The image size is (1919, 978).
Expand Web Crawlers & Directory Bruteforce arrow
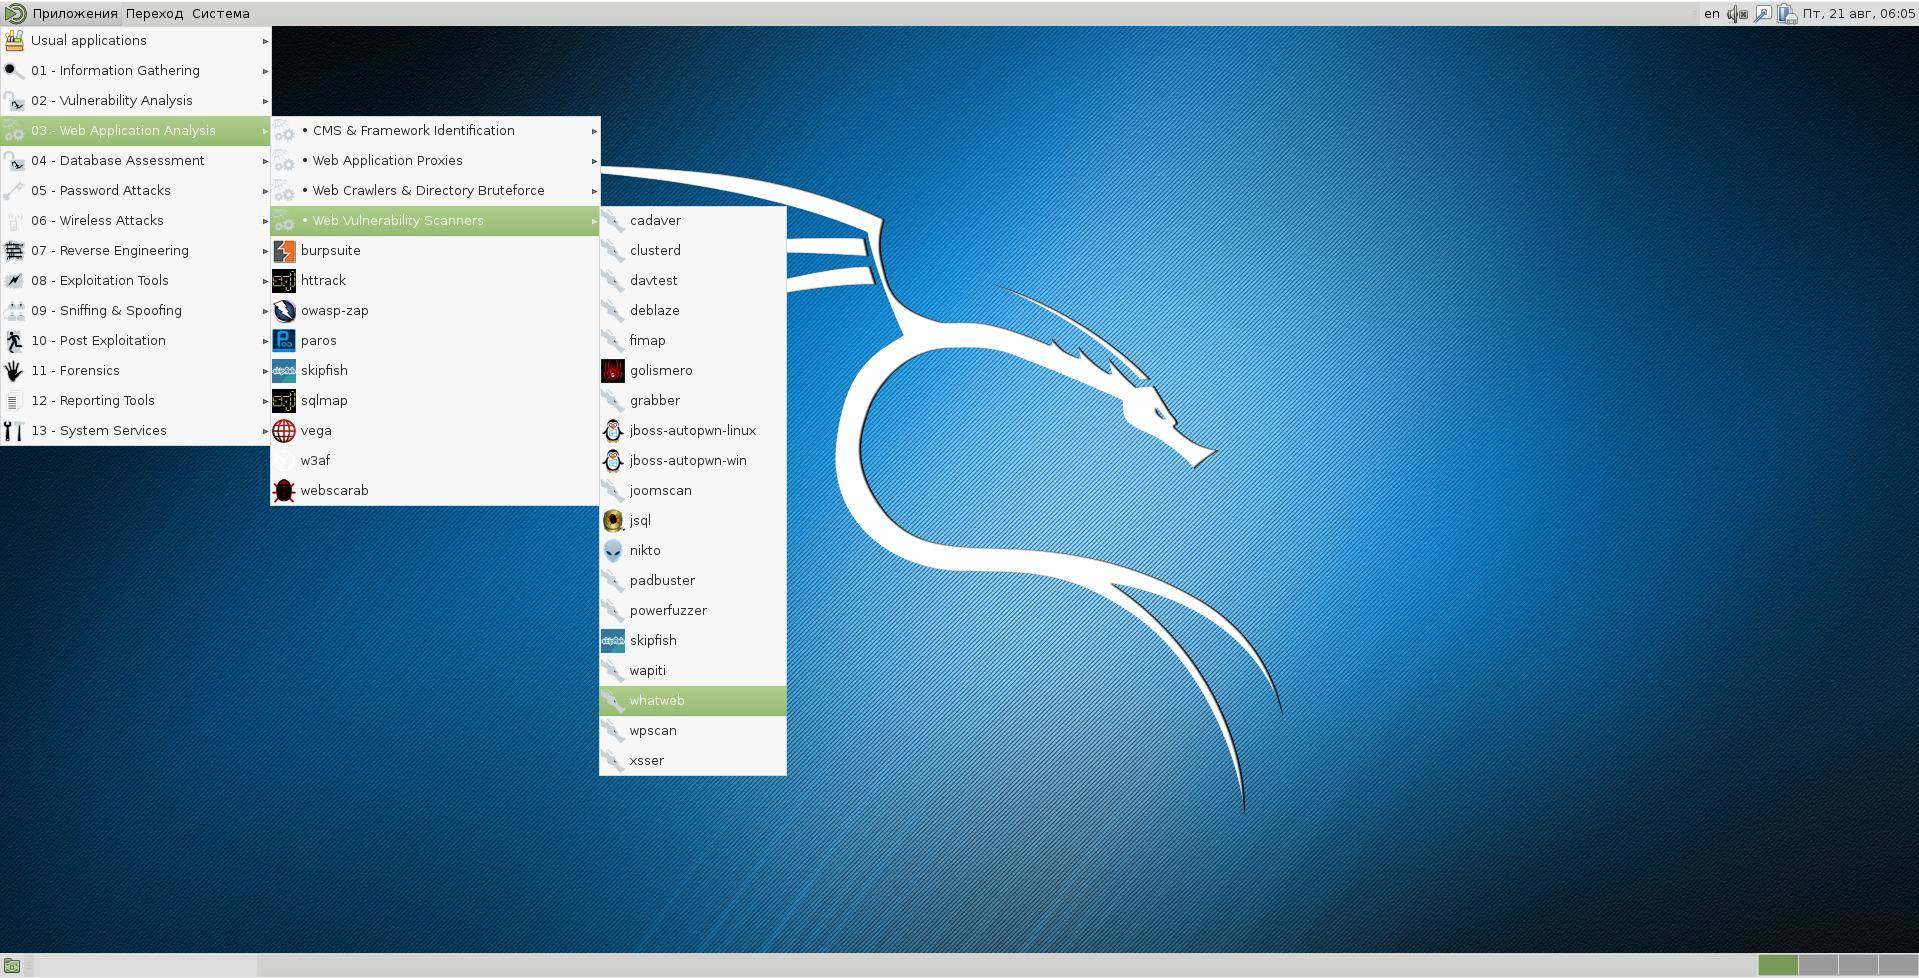(x=594, y=191)
